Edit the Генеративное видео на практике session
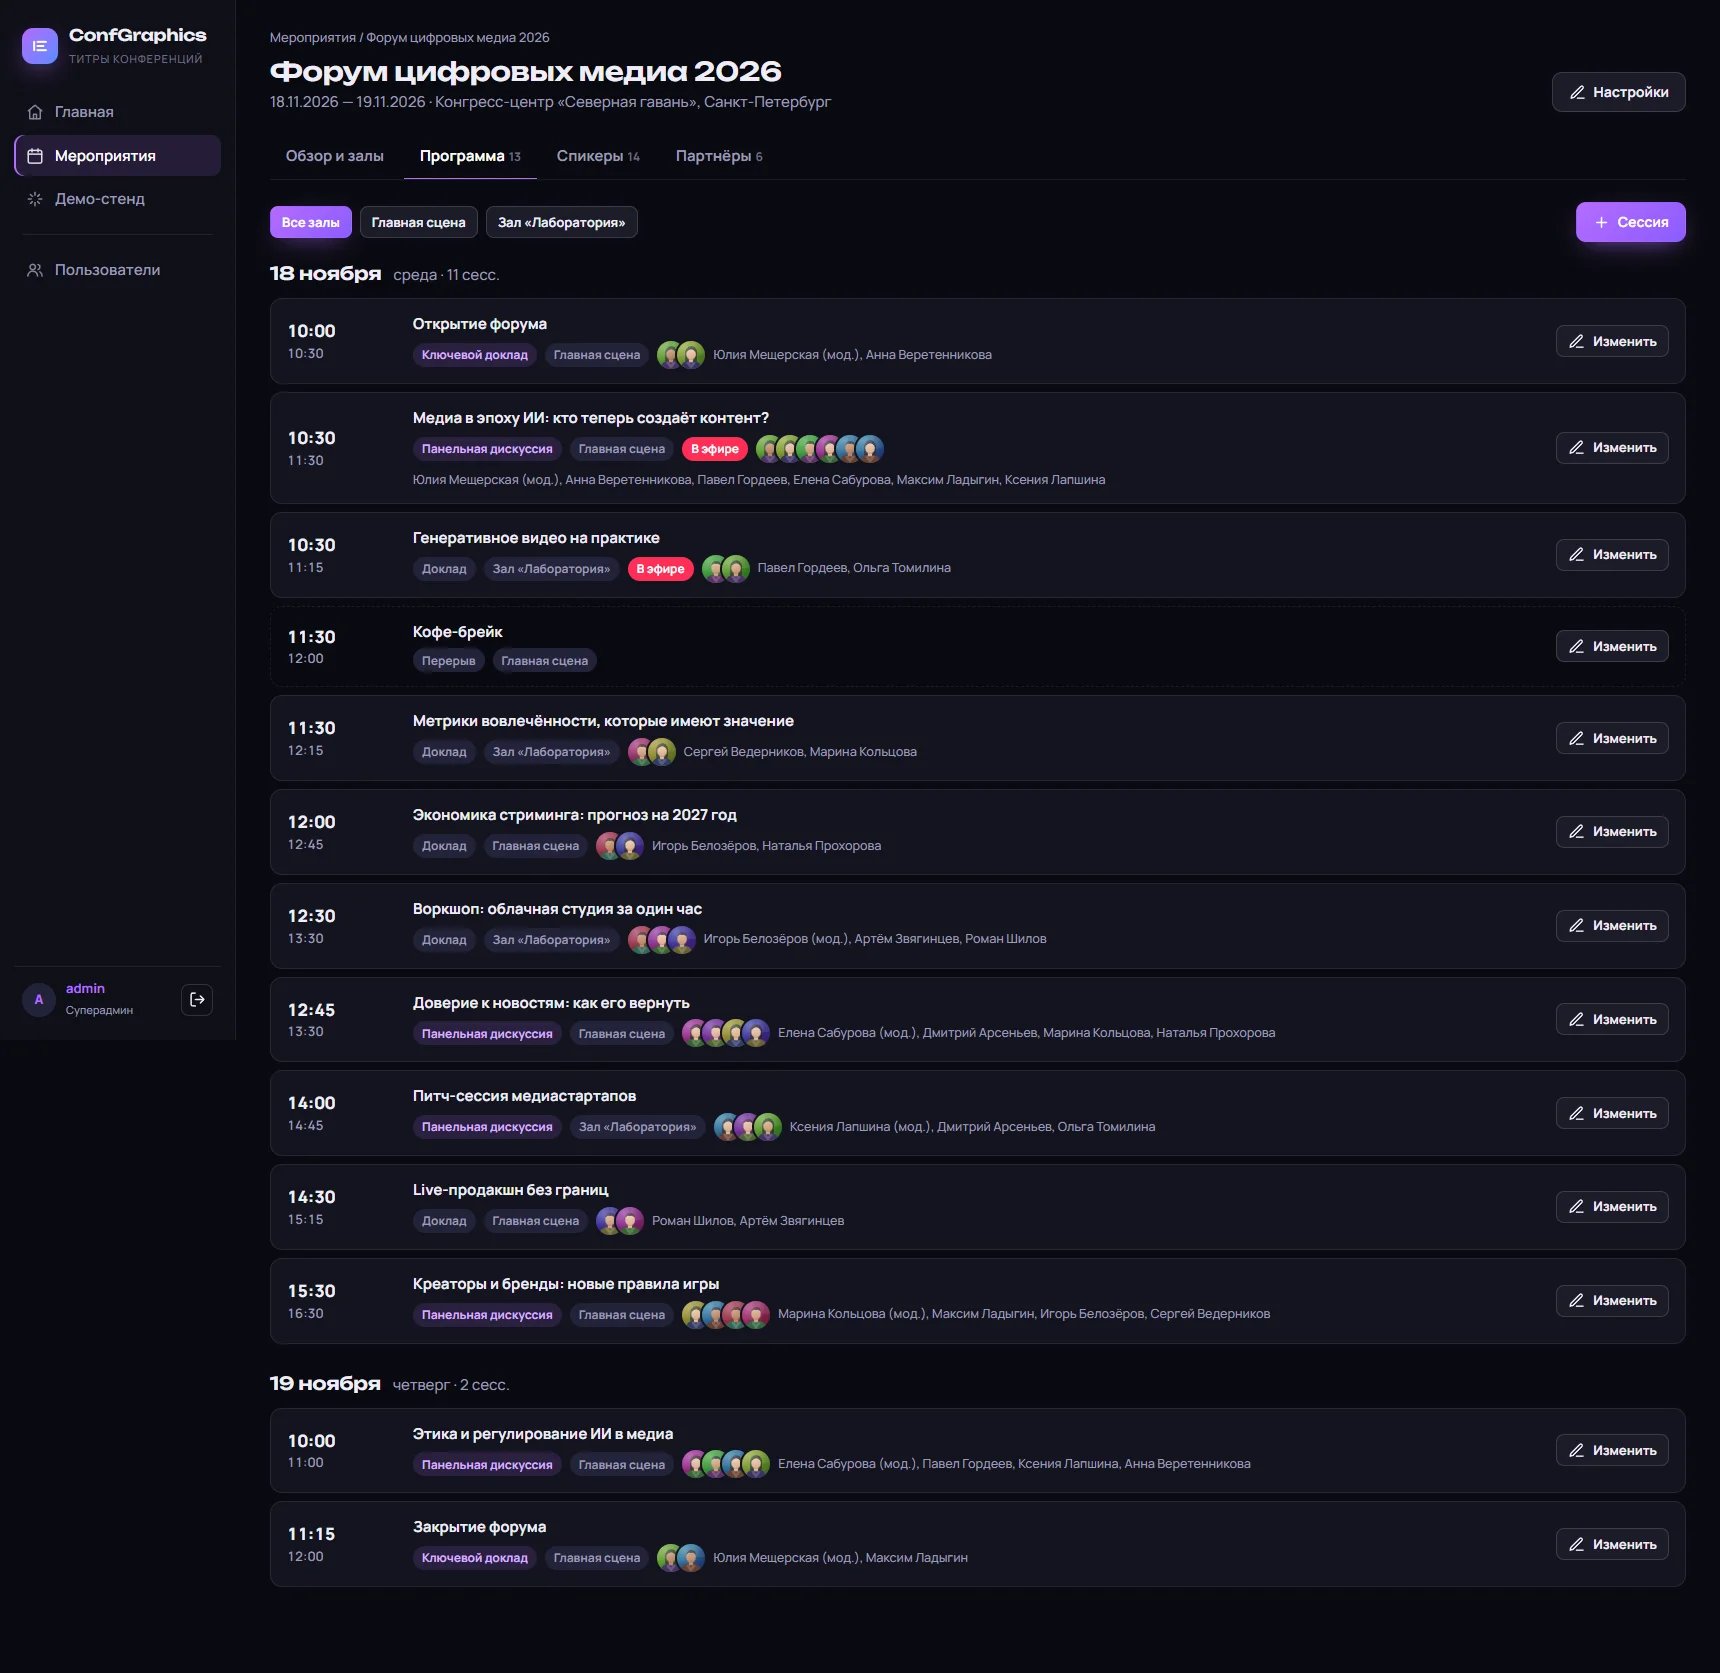 pos(1612,555)
